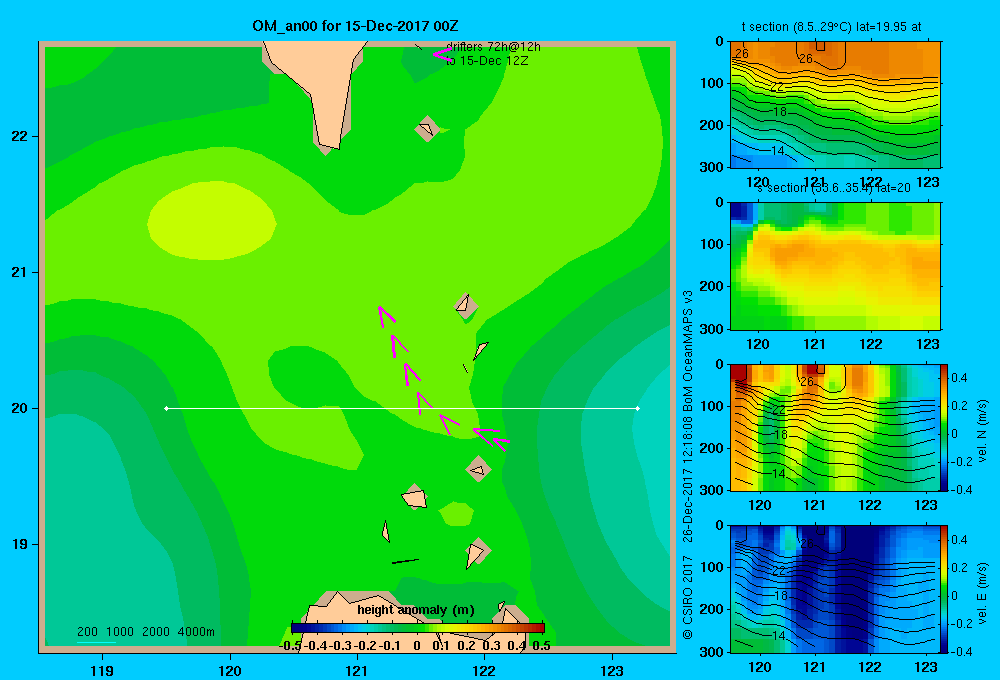Click the 'to 15-Dec 12Z' legend text
Image resolution: width=1000 pixels, height=680 pixels.
tap(487, 61)
